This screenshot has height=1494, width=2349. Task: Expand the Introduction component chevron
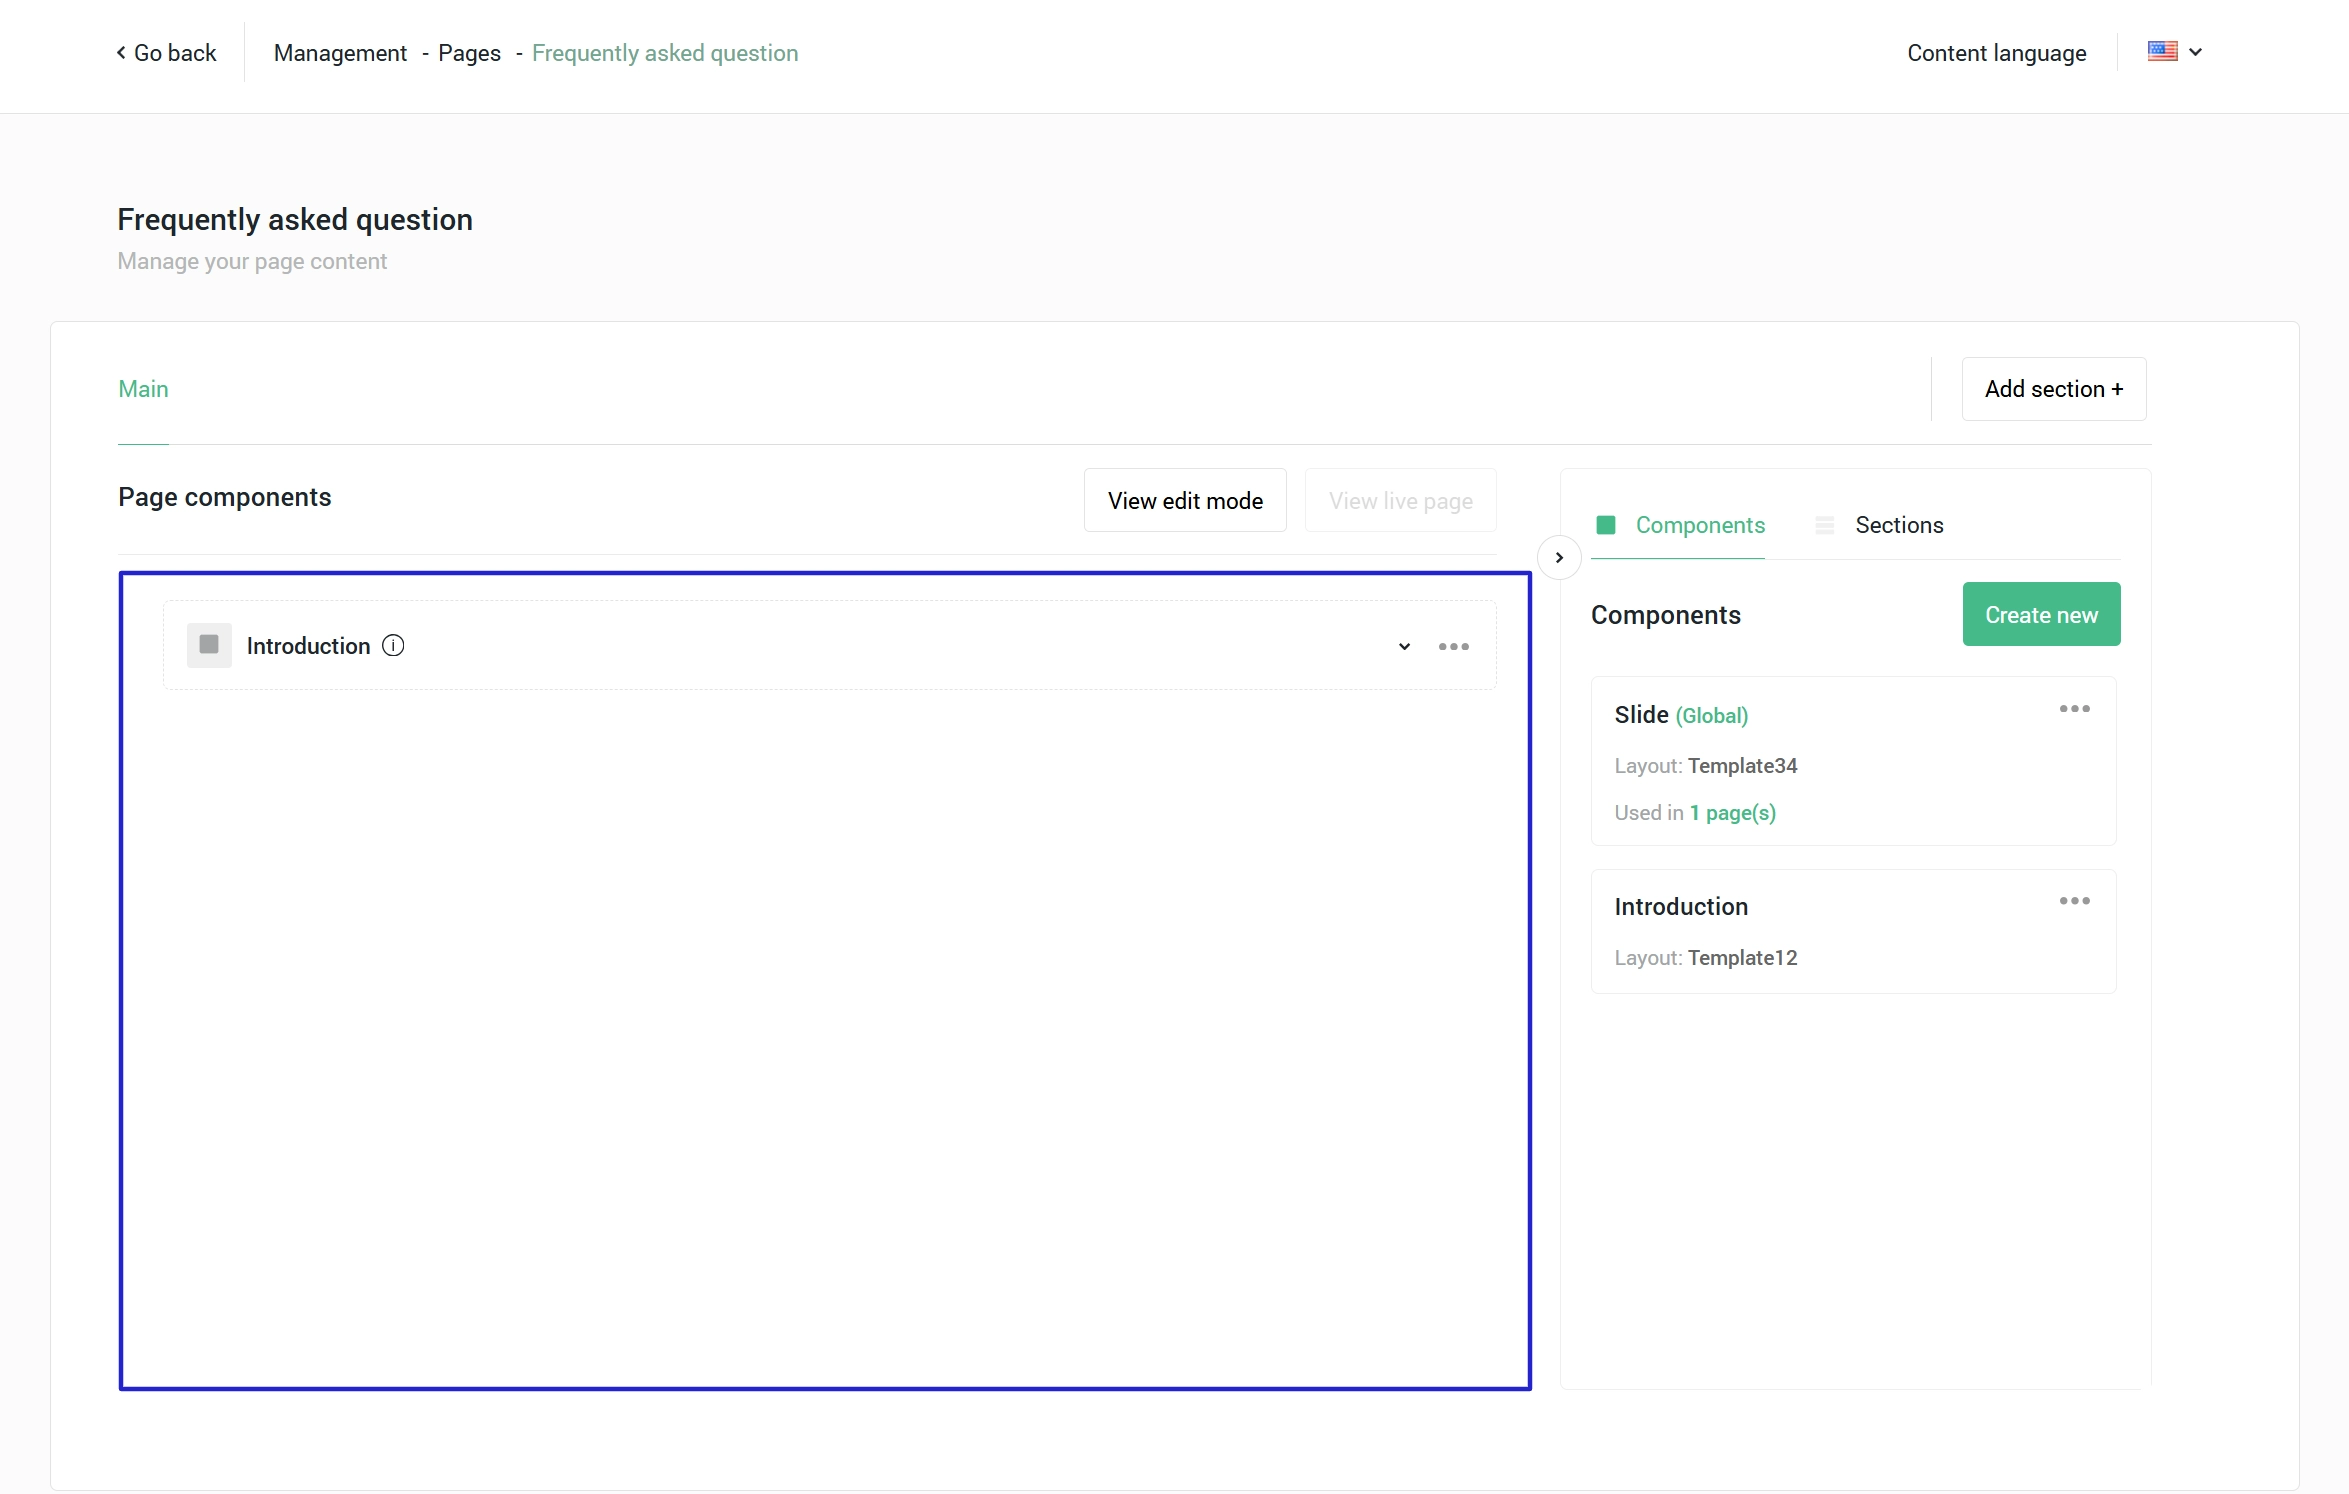(x=1404, y=647)
